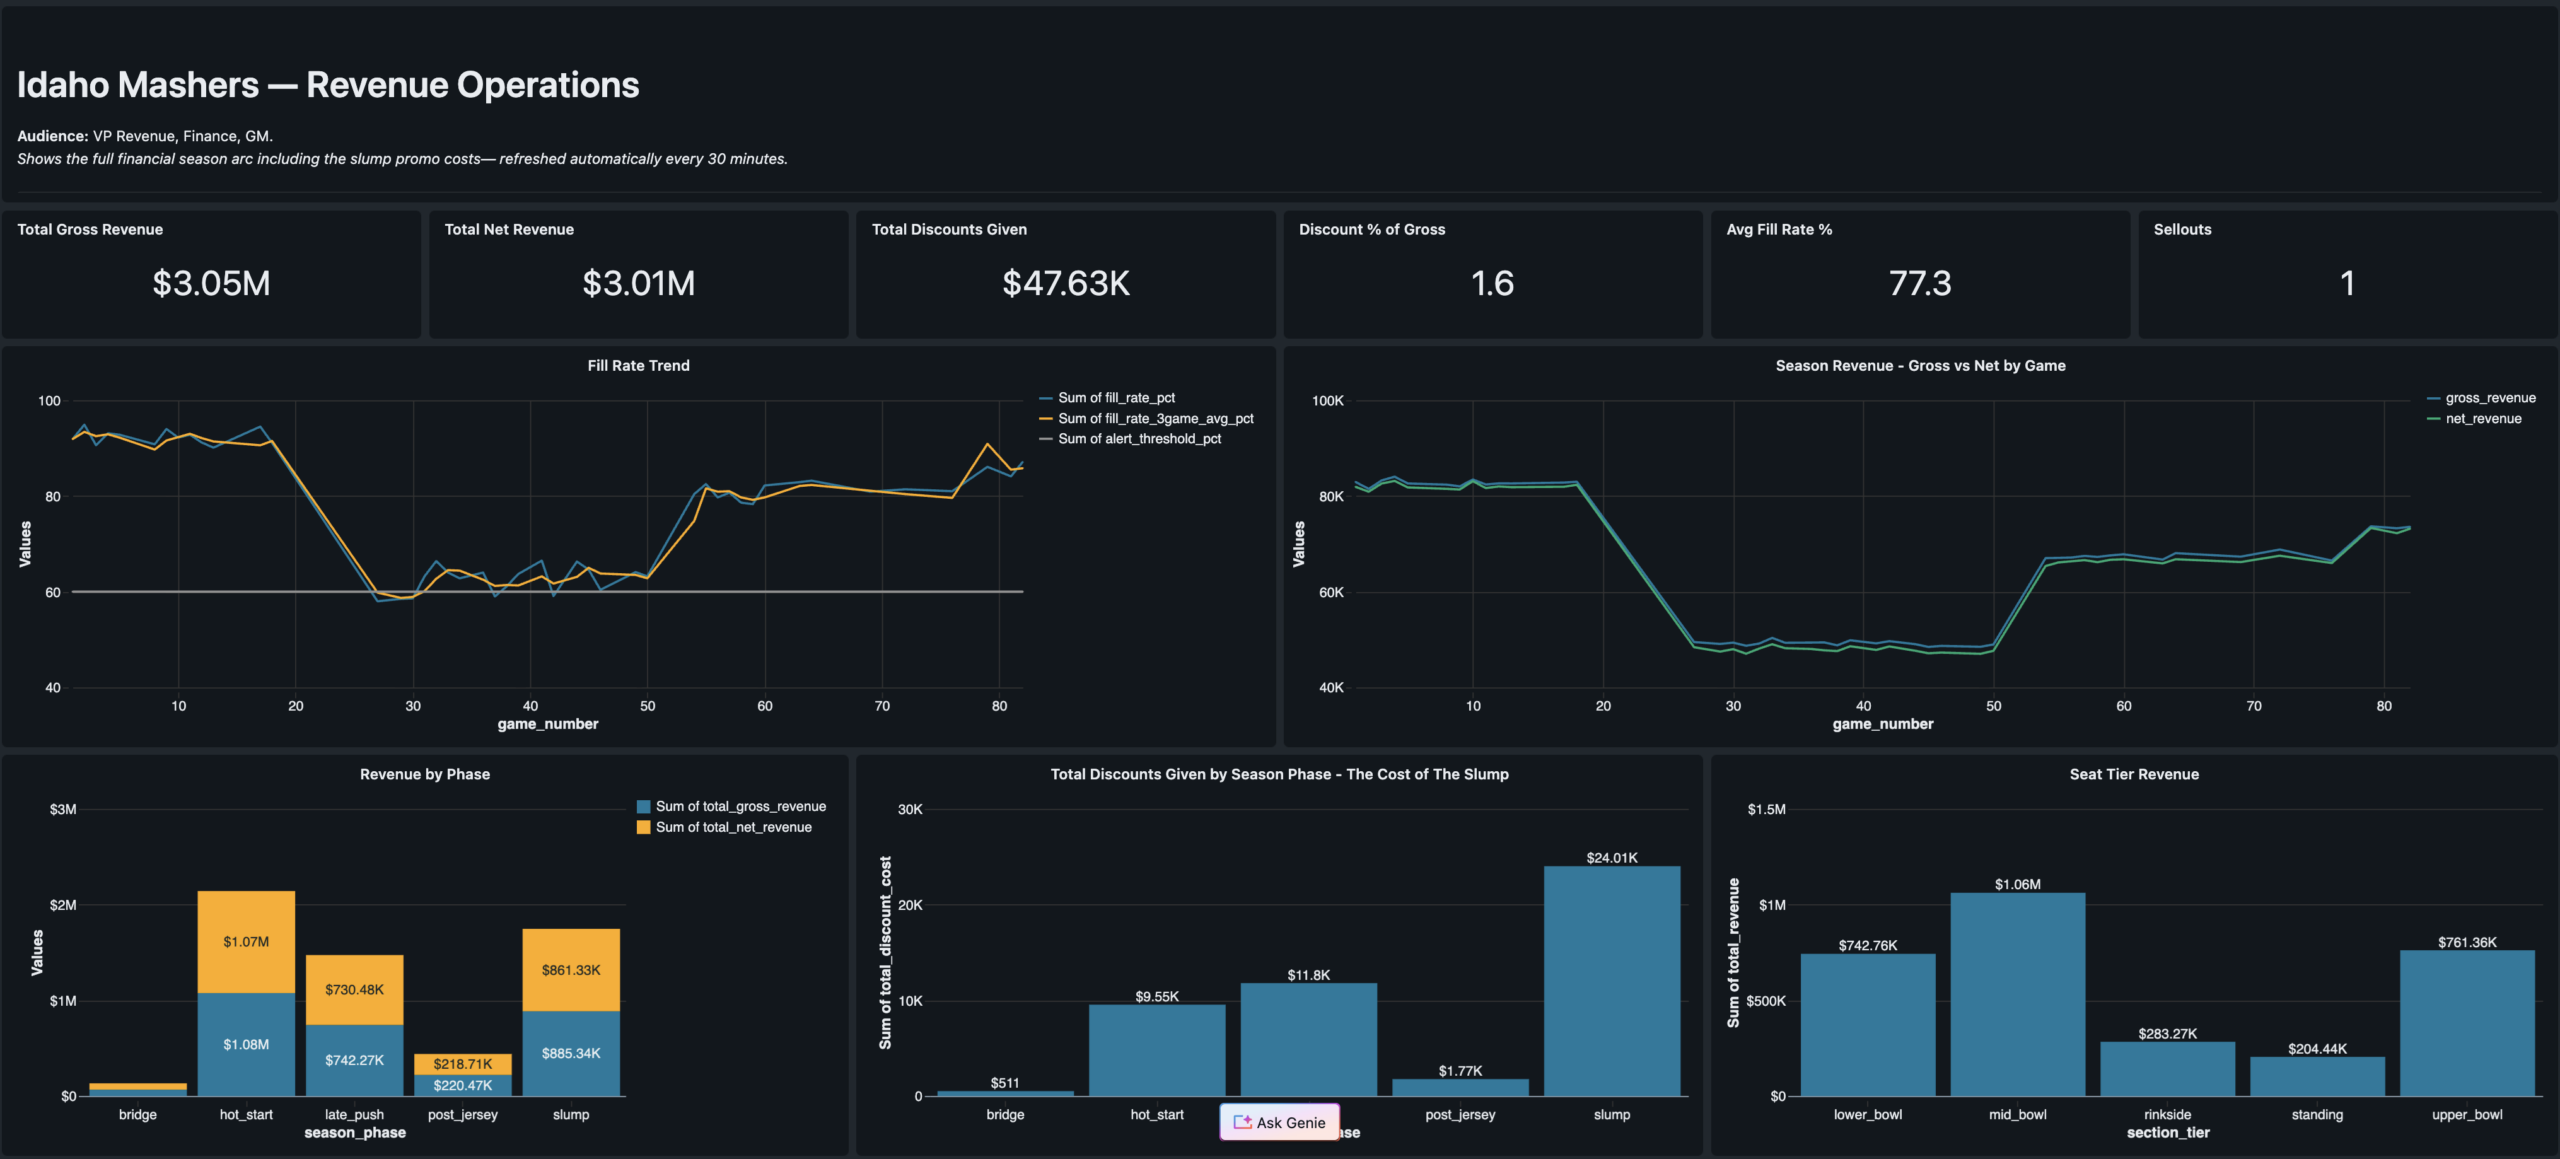Click the Sum of total_discount_cost axis label

[x=885, y=953]
